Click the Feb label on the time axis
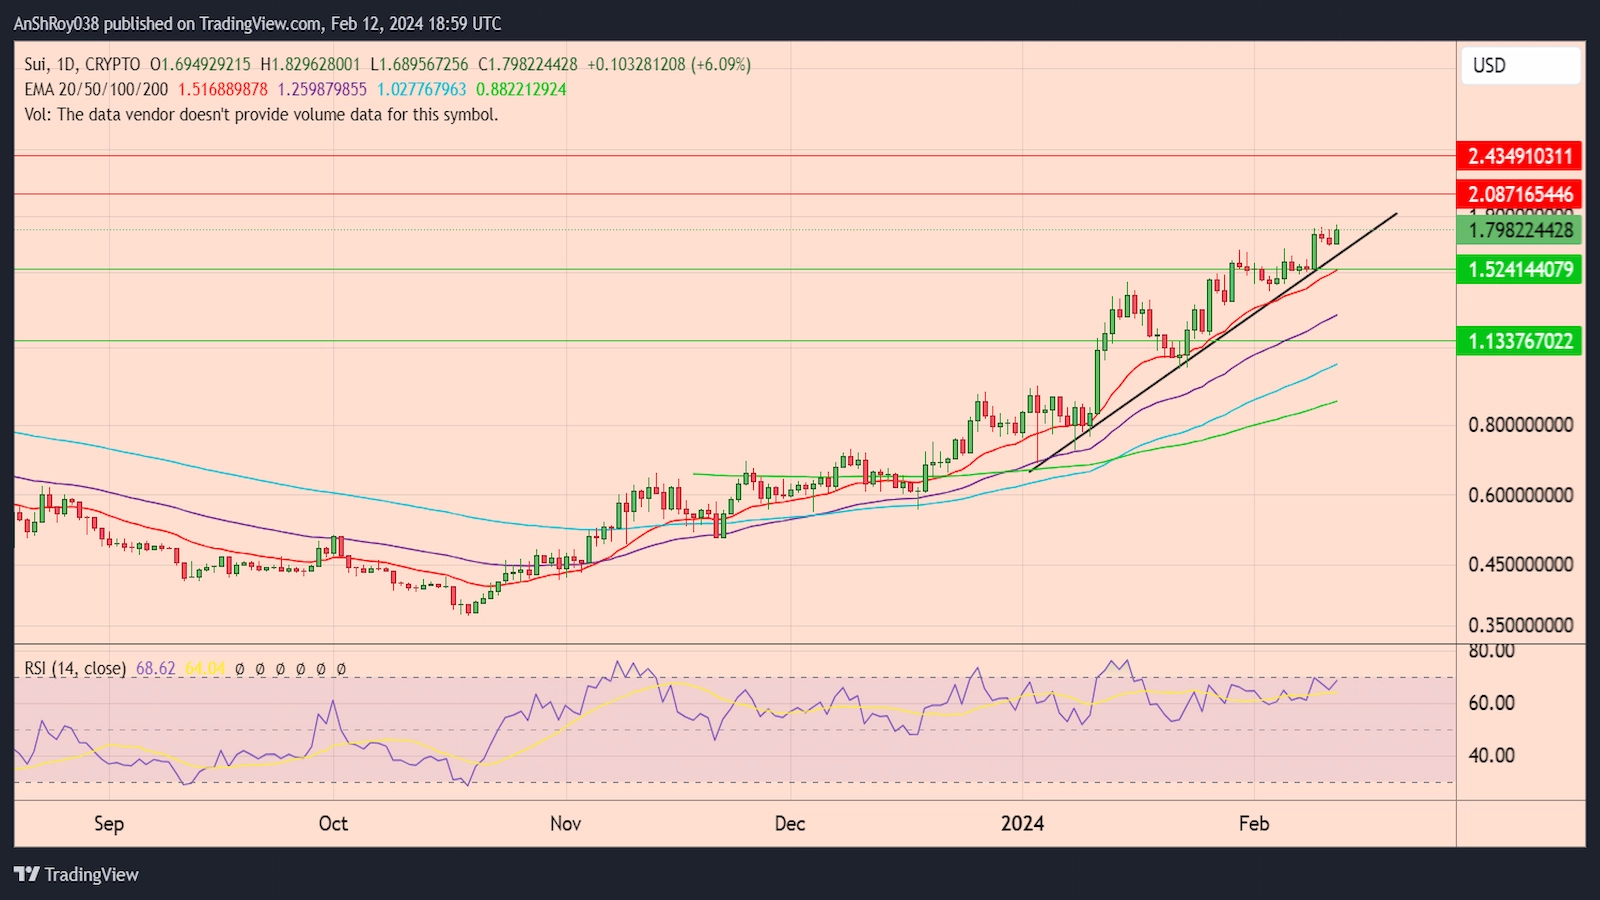 point(1255,824)
